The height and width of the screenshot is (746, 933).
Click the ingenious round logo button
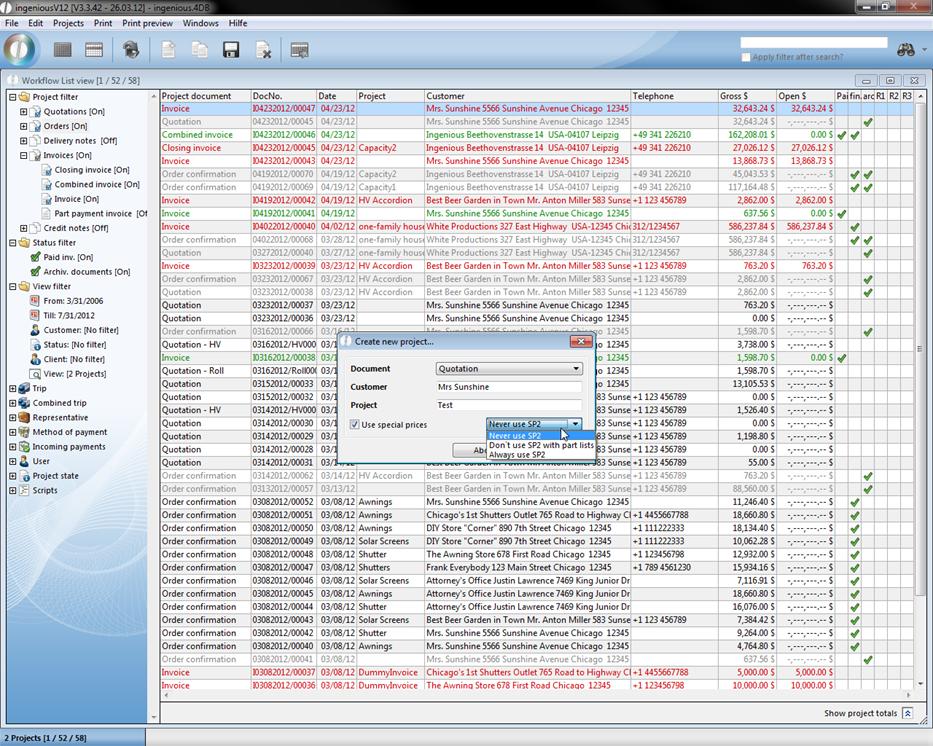[x=20, y=49]
